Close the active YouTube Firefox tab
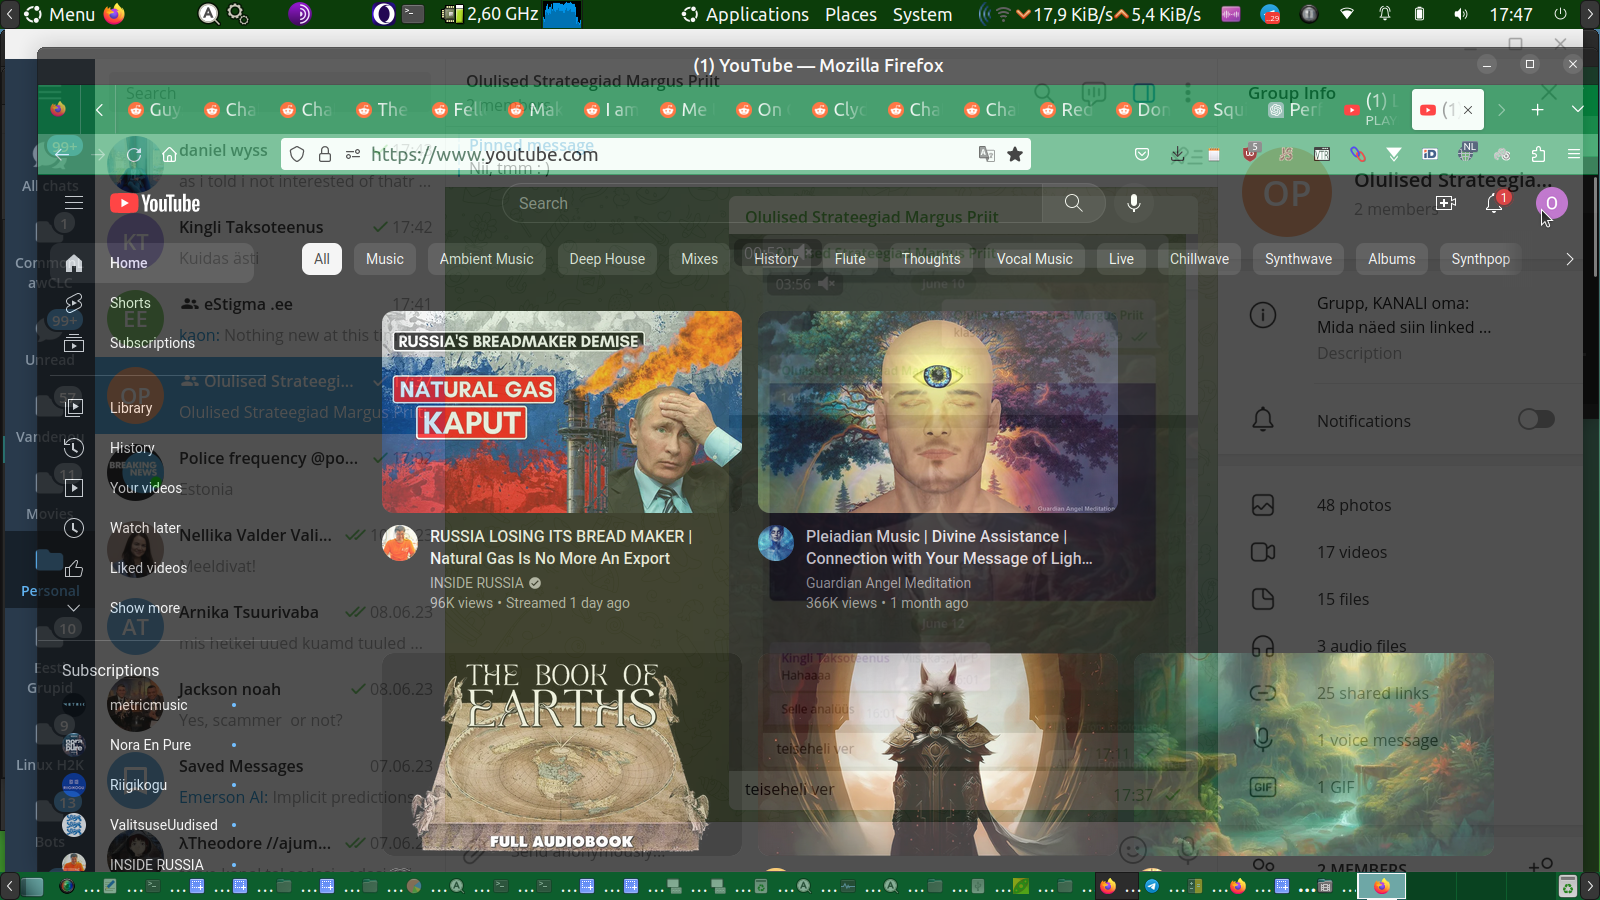The image size is (1600, 900). [x=1468, y=110]
